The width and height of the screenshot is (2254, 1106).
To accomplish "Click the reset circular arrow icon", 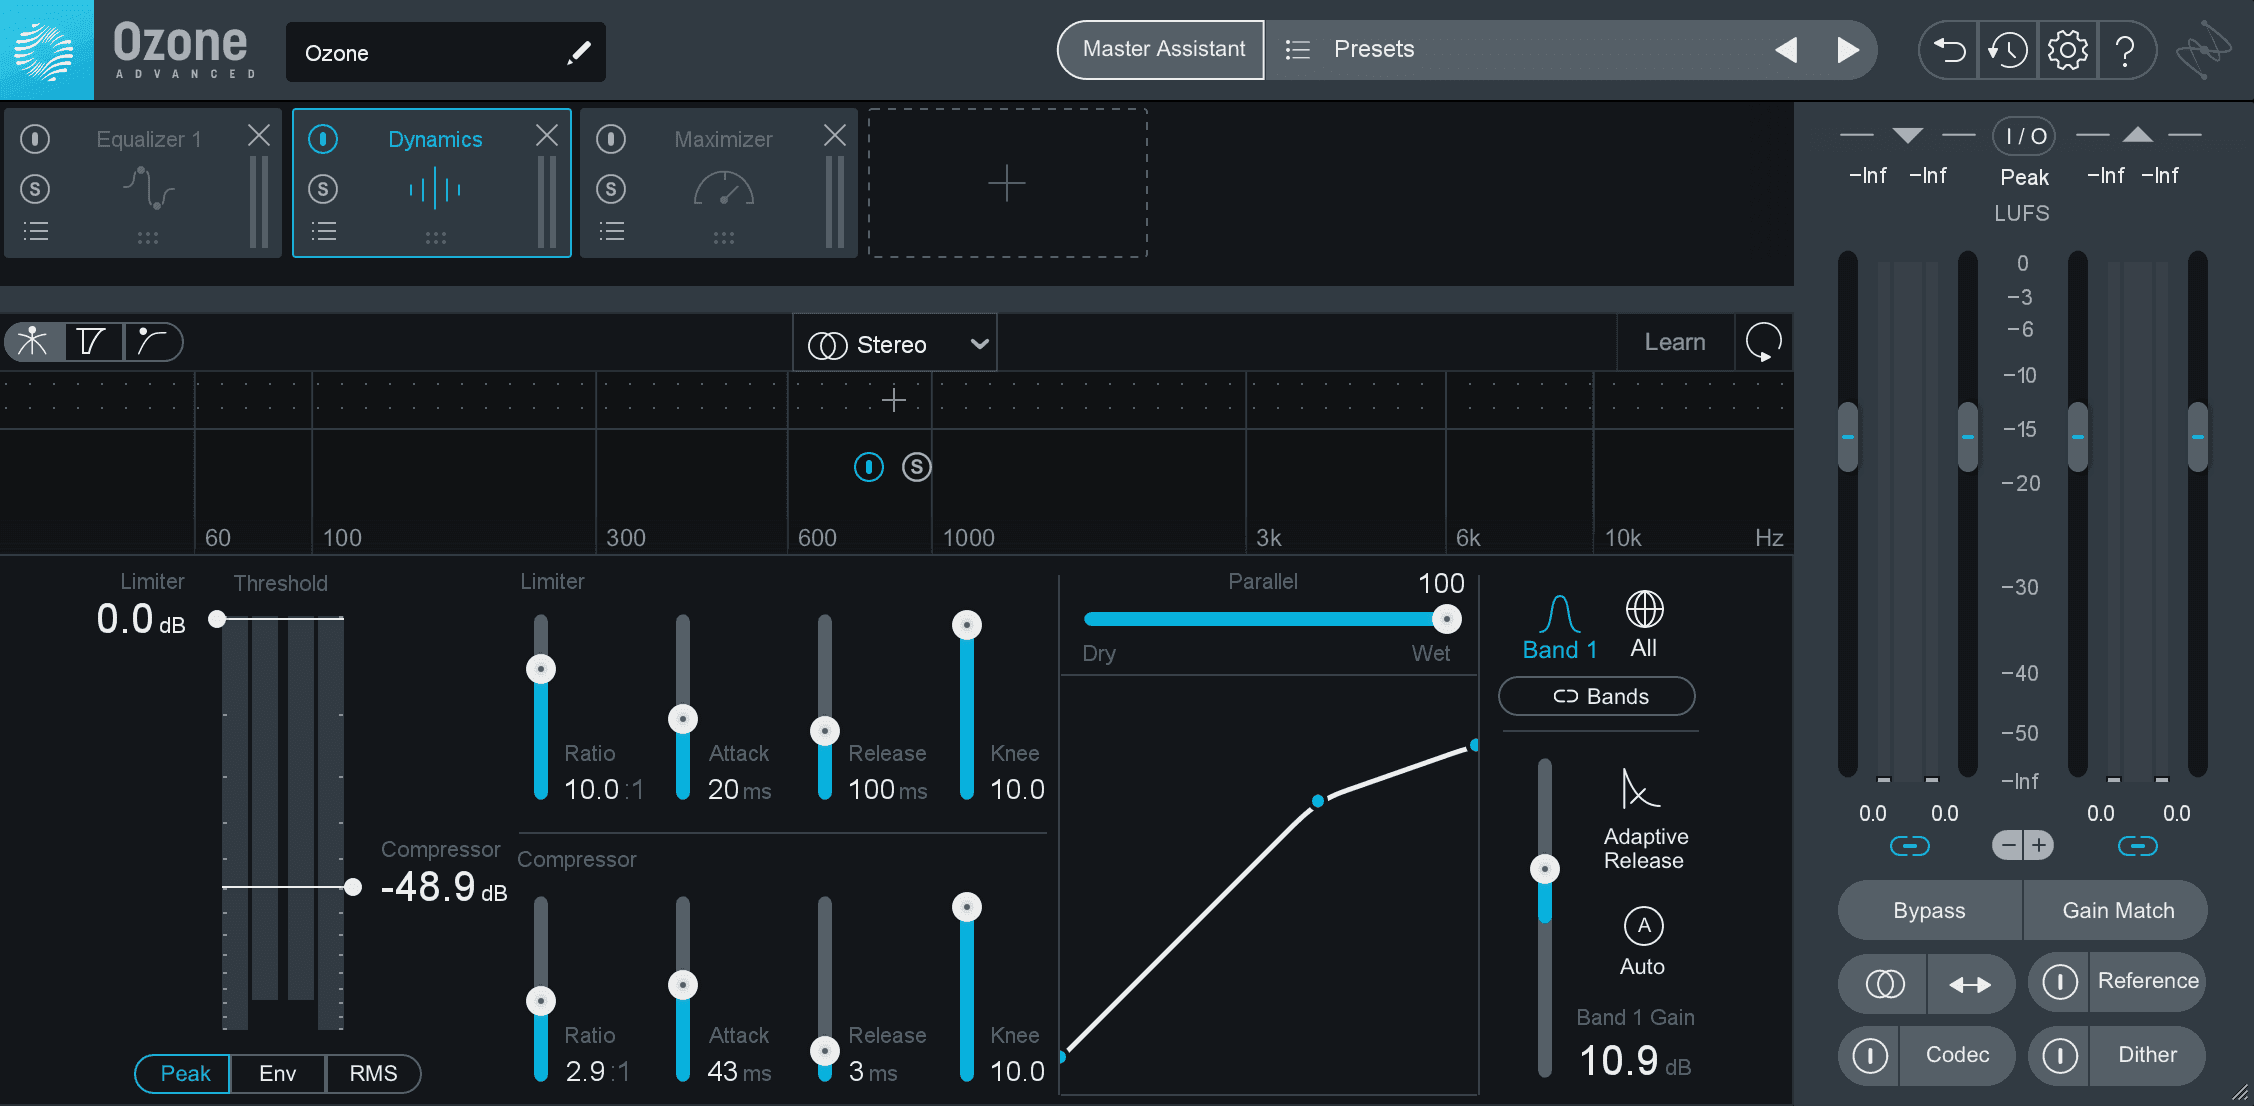I will [1763, 342].
